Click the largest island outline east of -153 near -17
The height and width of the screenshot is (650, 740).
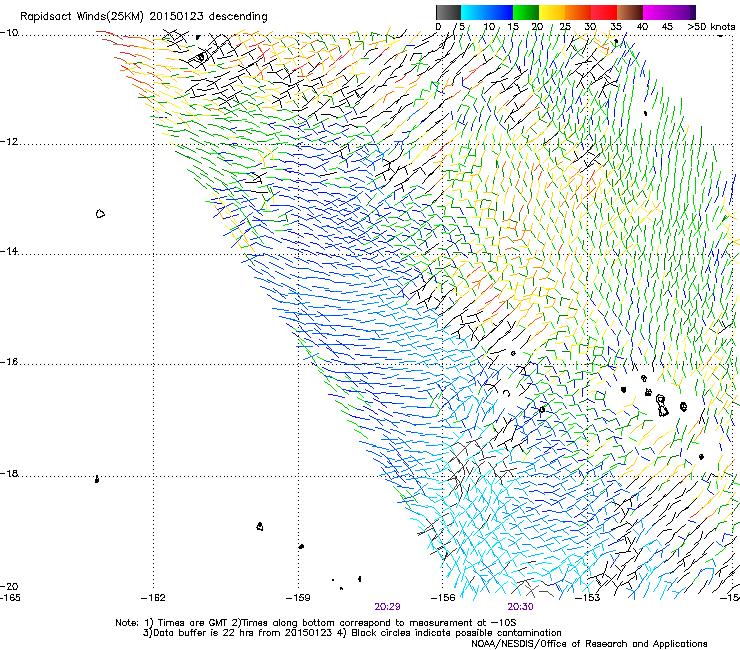pyautogui.click(x=663, y=406)
